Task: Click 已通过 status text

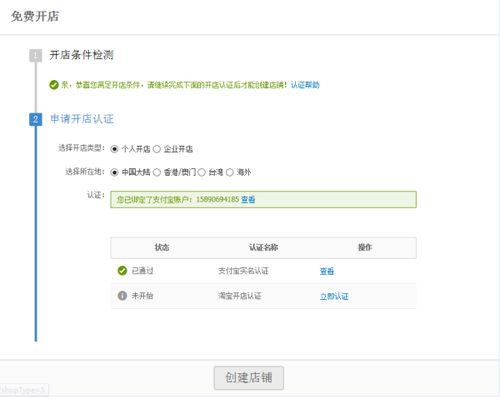Action: pos(142,270)
